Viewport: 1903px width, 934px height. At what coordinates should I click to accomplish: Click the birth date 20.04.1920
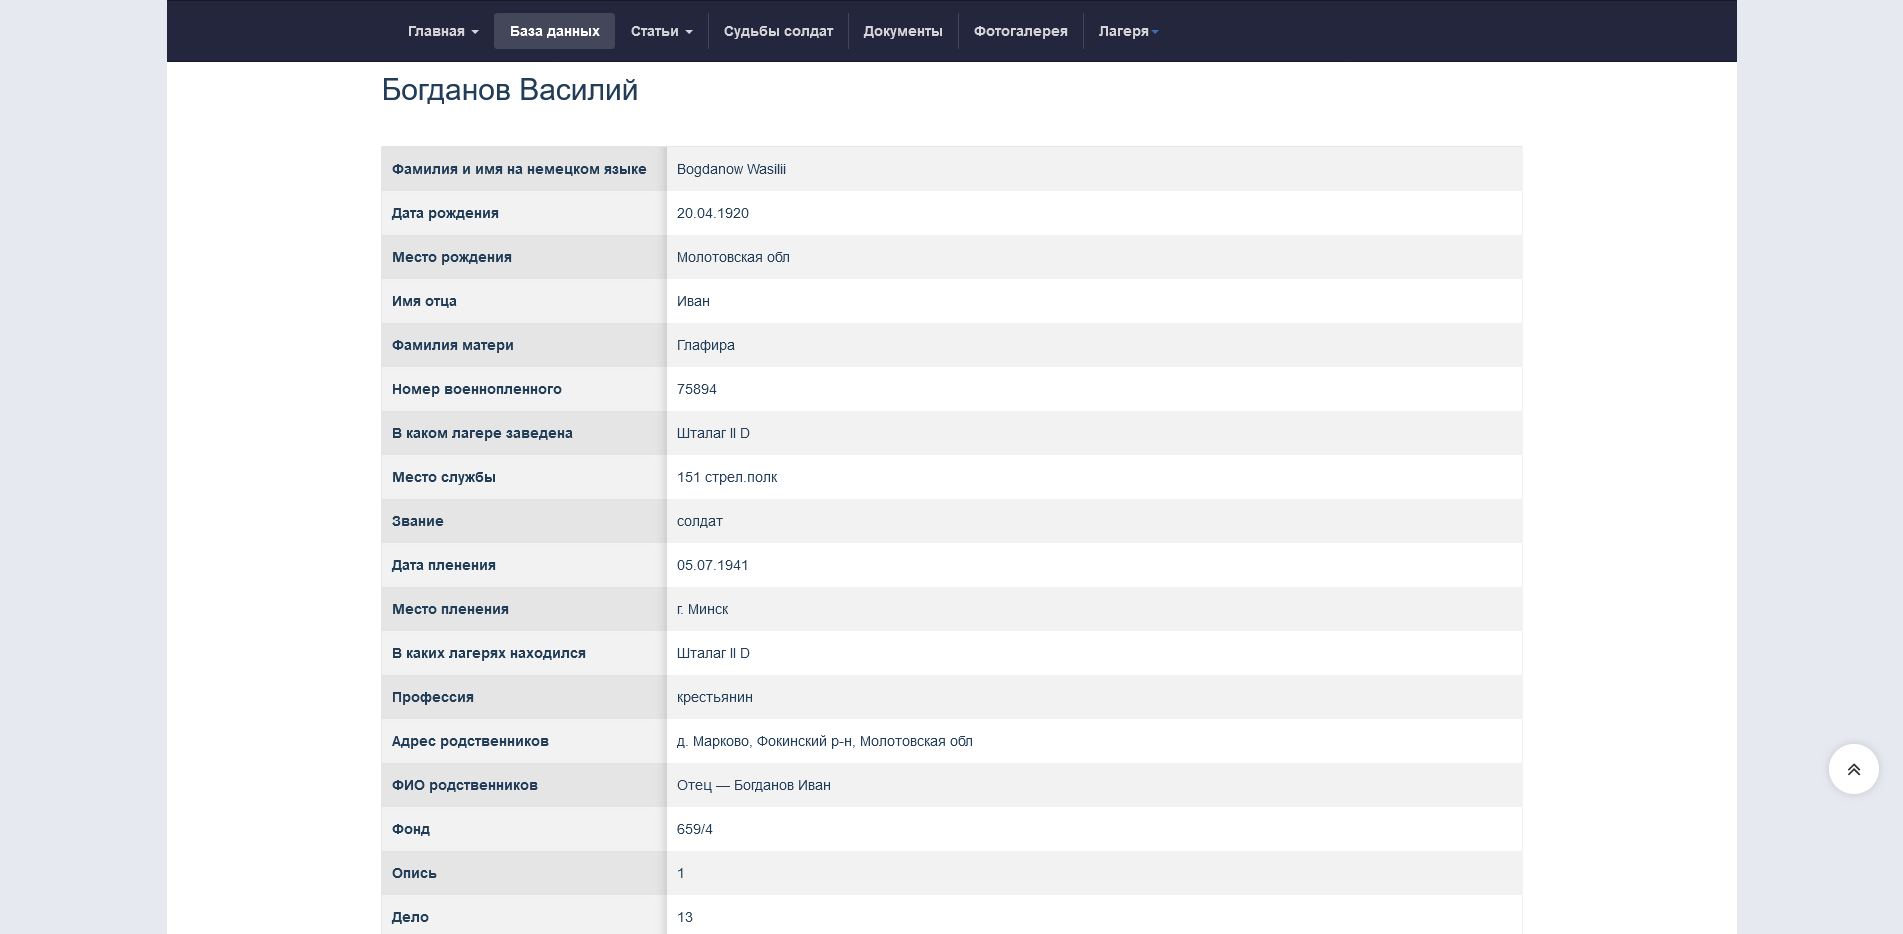coord(712,213)
